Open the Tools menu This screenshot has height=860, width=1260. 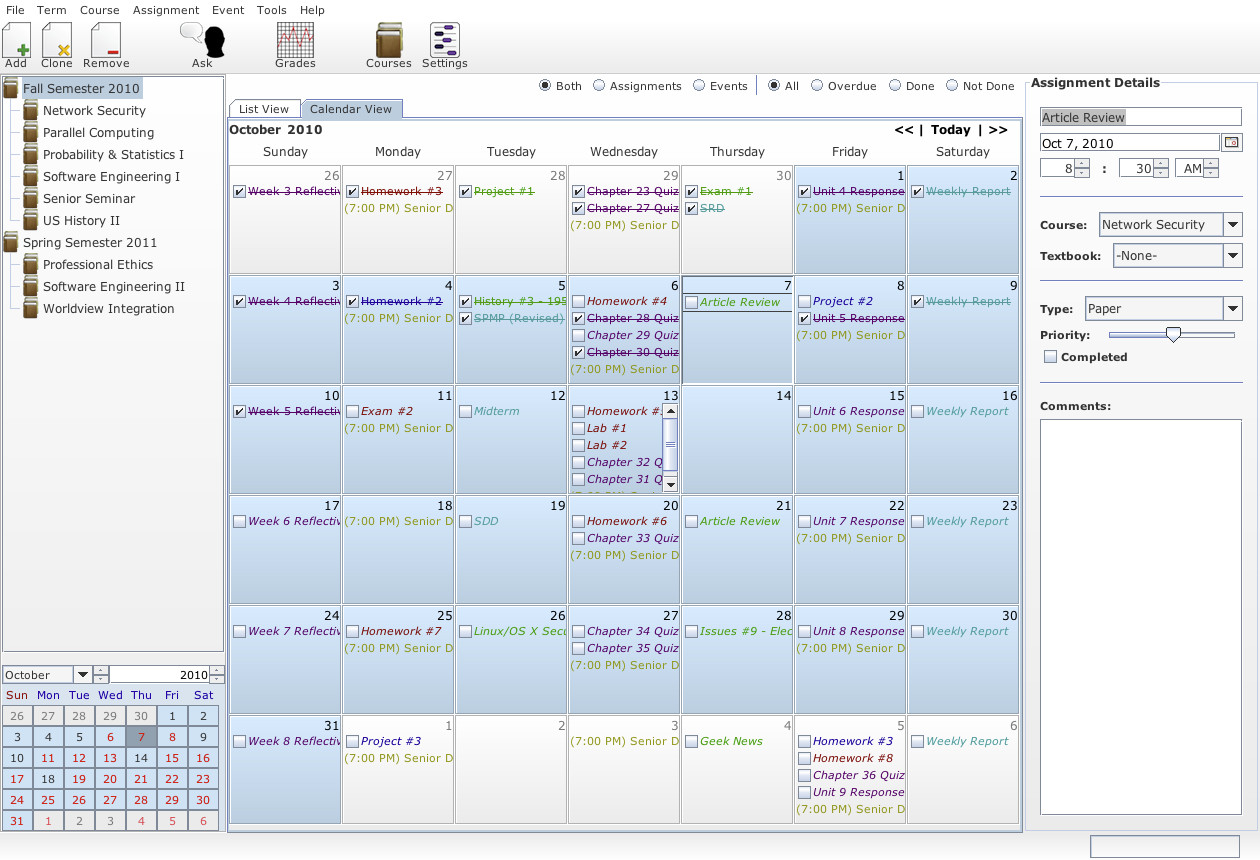click(271, 10)
